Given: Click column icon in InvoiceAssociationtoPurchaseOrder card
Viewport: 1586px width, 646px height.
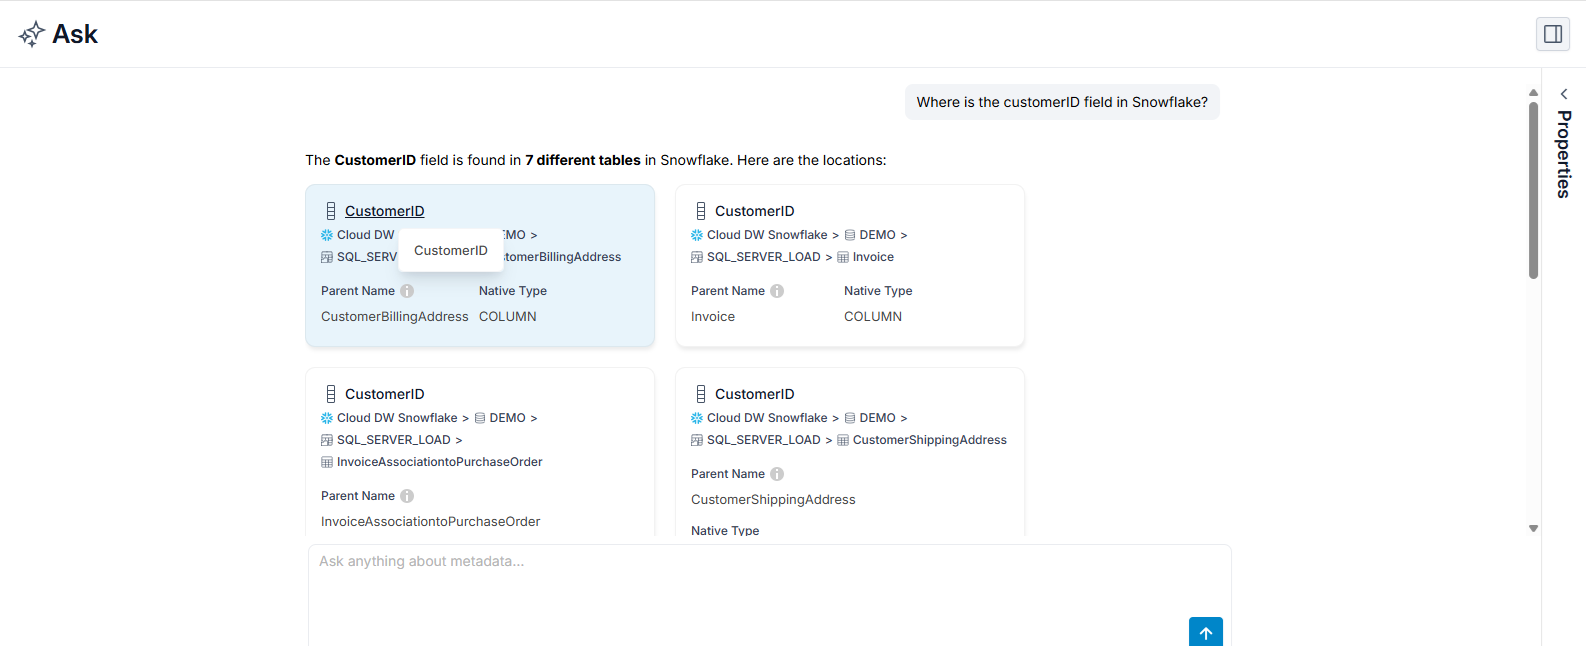Looking at the screenshot, I should [x=331, y=394].
